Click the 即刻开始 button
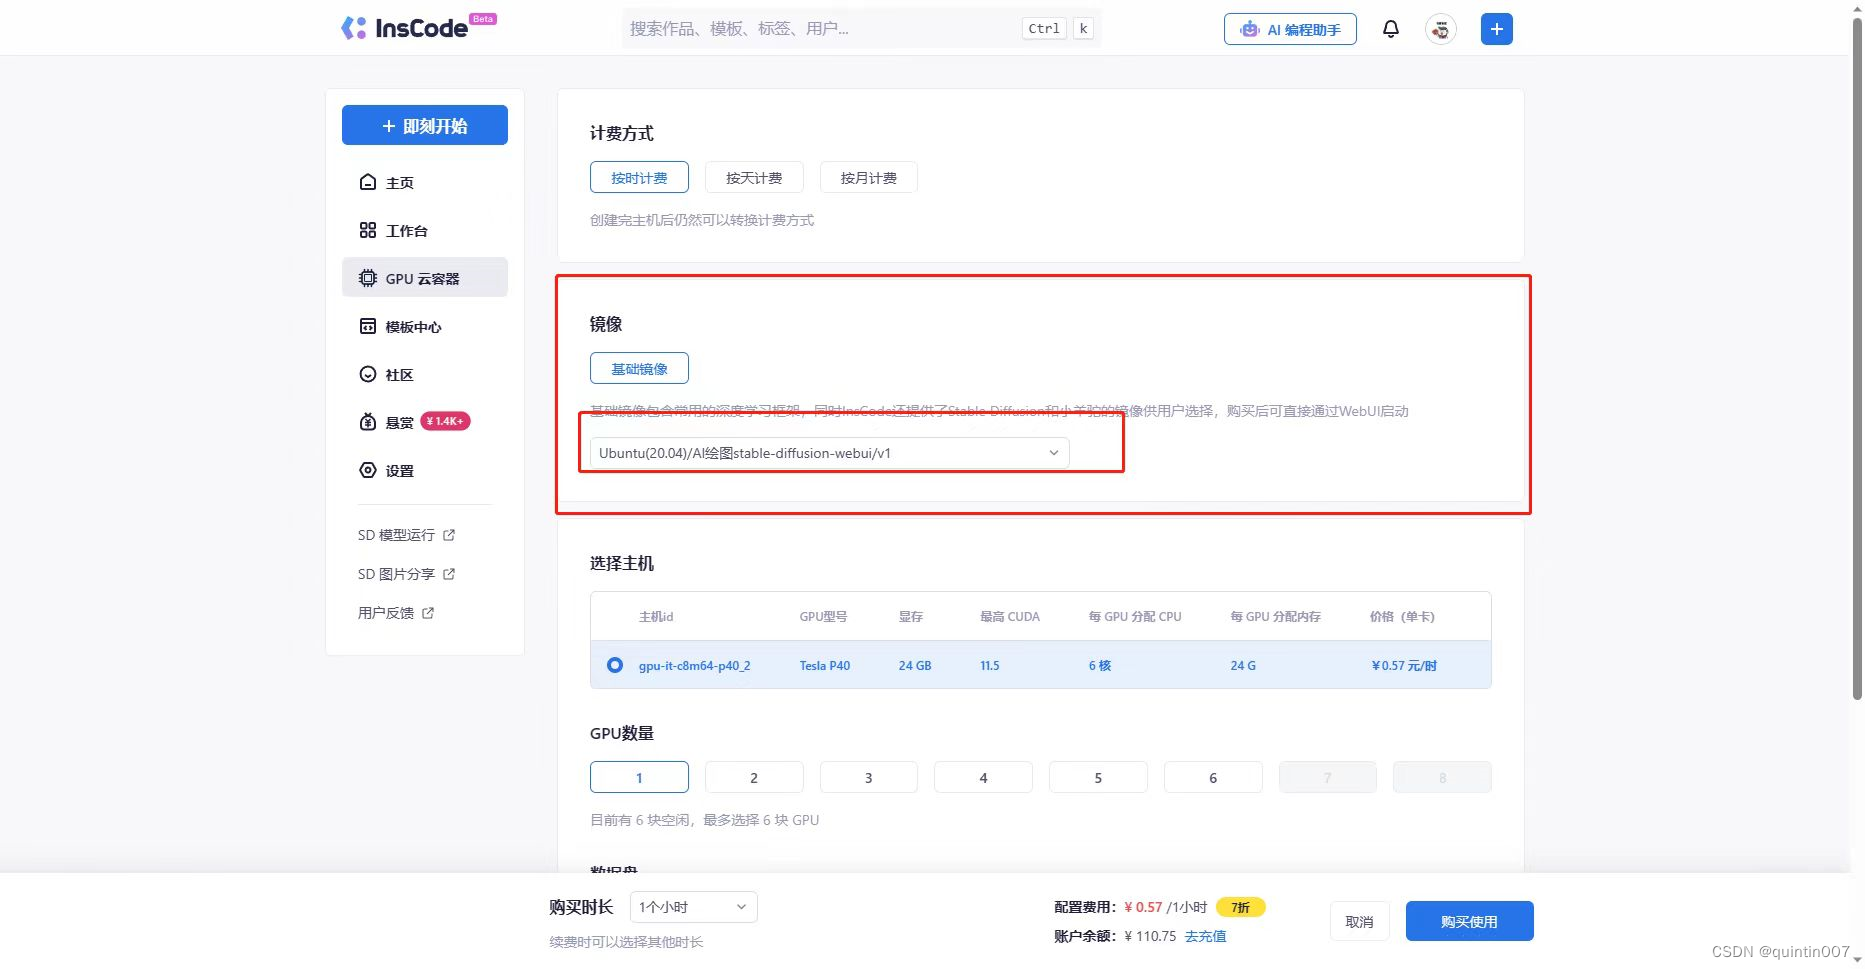The width and height of the screenshot is (1865, 969). (425, 125)
